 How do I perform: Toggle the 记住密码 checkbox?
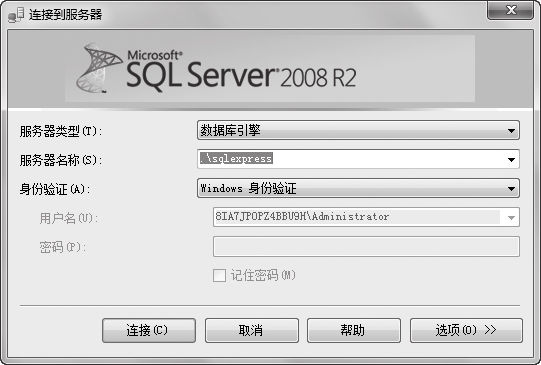point(219,276)
